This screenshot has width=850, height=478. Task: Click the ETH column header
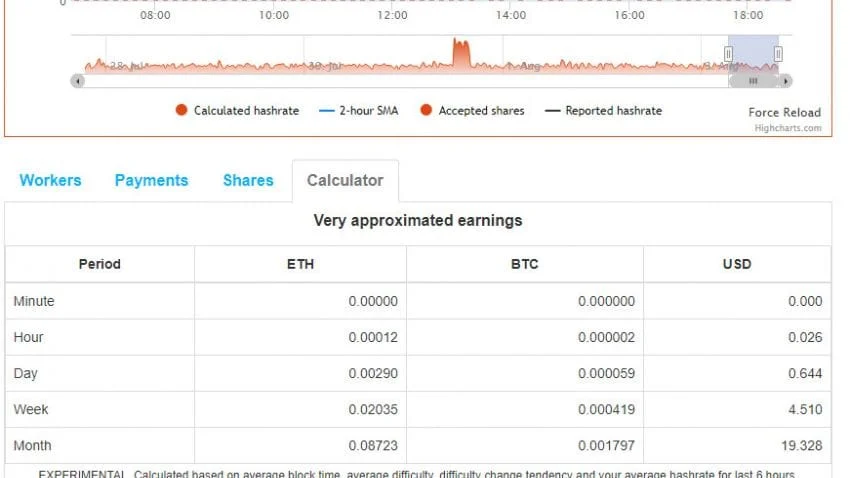point(300,264)
